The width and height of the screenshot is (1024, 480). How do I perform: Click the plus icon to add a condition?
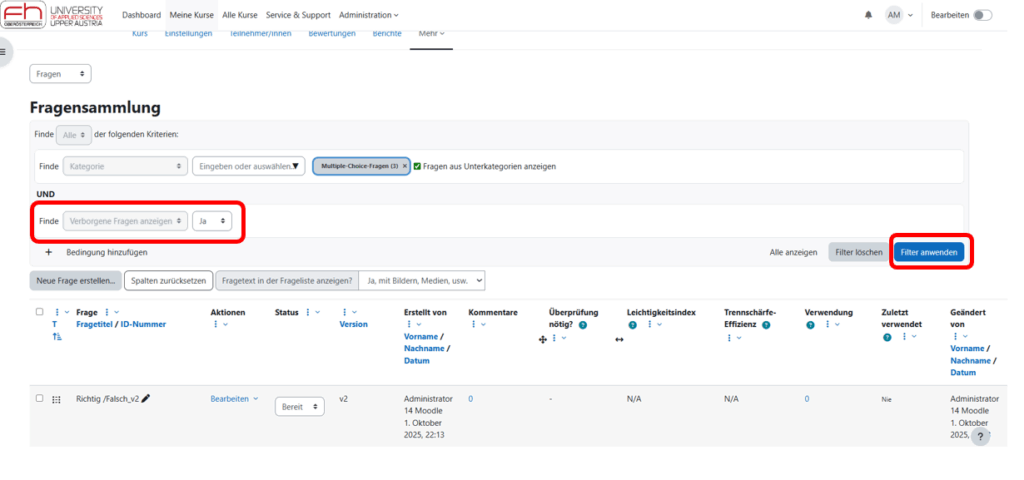pyautogui.click(x=48, y=253)
